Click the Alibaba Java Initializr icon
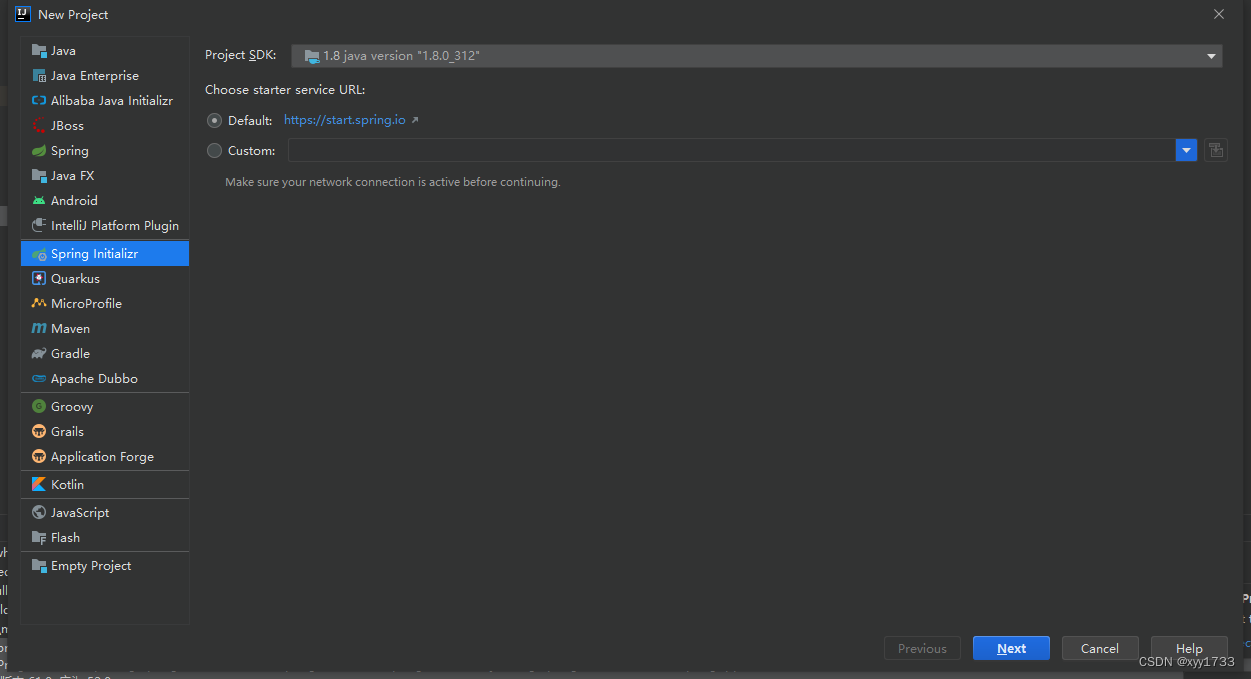The image size is (1251, 679). (x=39, y=101)
